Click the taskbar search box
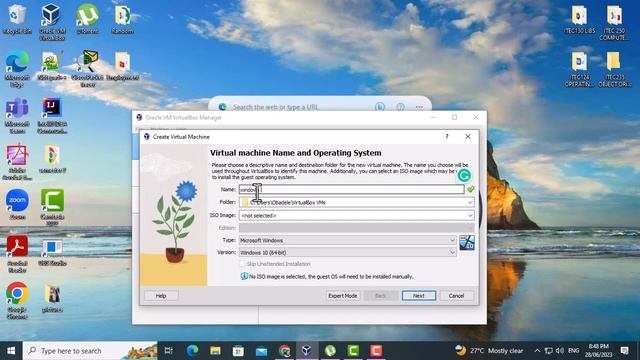Viewport: 640px width, 360px height. 90,351
